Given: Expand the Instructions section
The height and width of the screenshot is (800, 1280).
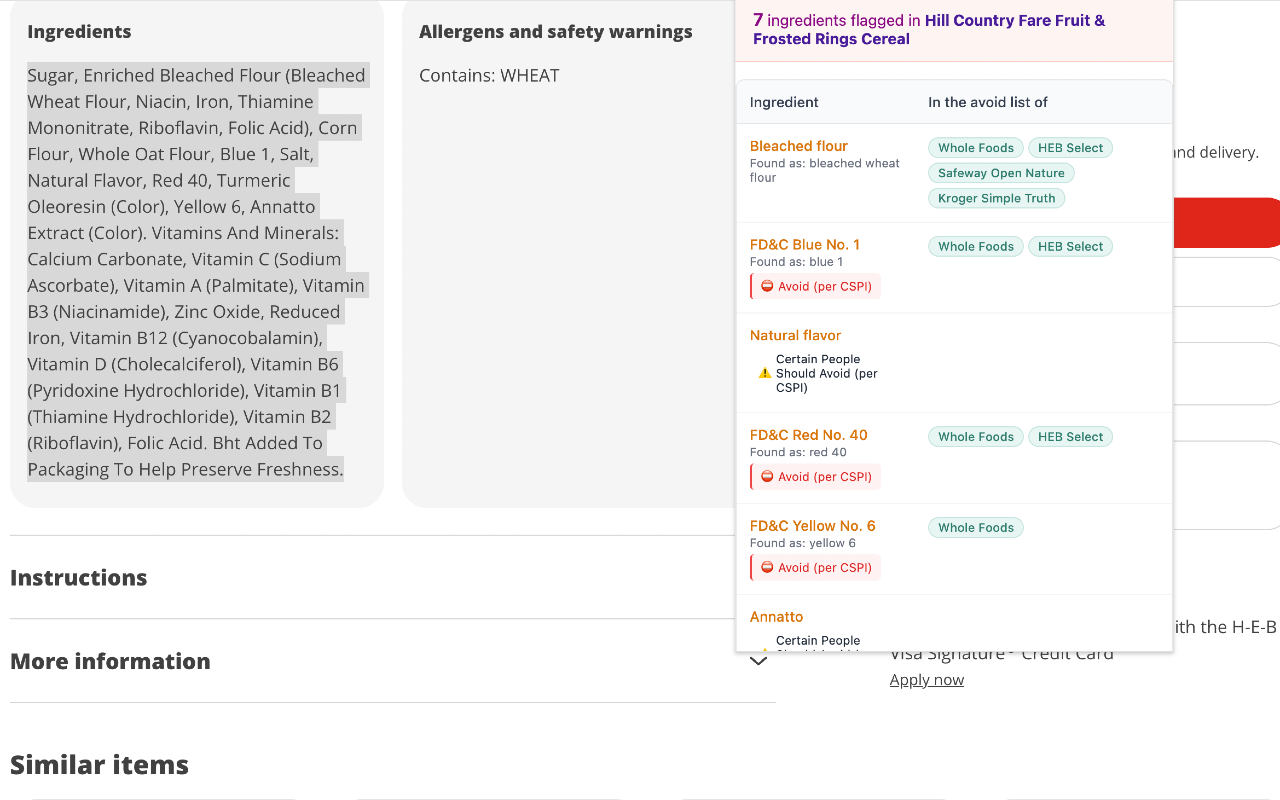Looking at the screenshot, I should click(x=78, y=577).
